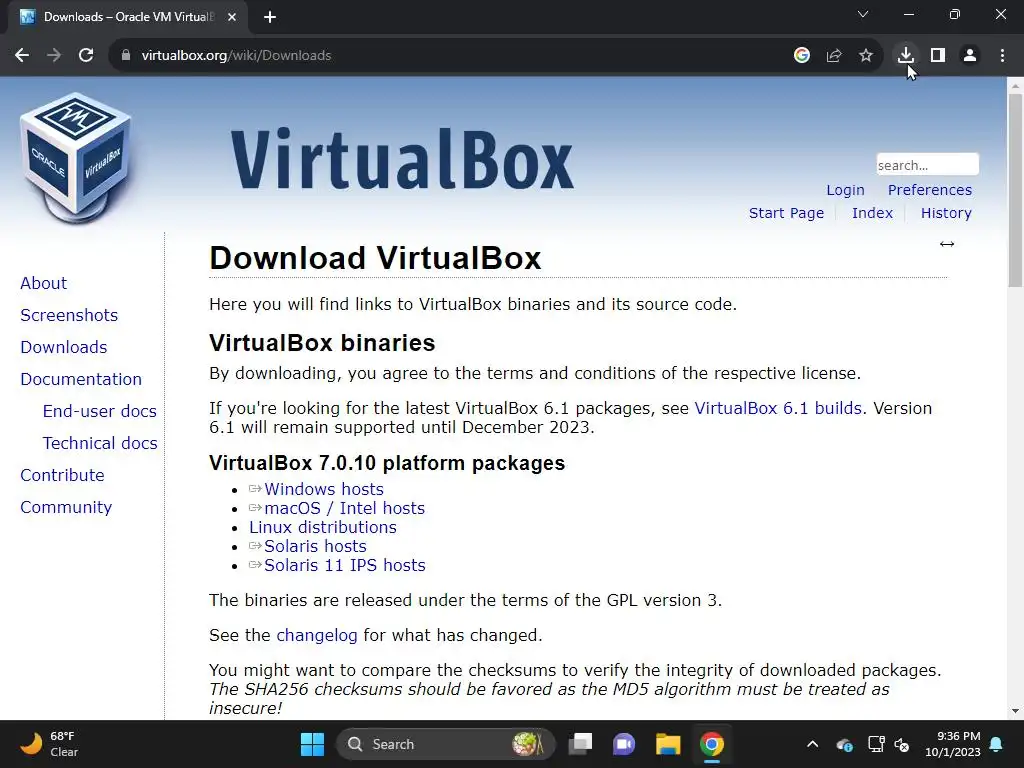Open the Google account icon in address bar
Screen dimensions: 1024x768
(x=801, y=56)
